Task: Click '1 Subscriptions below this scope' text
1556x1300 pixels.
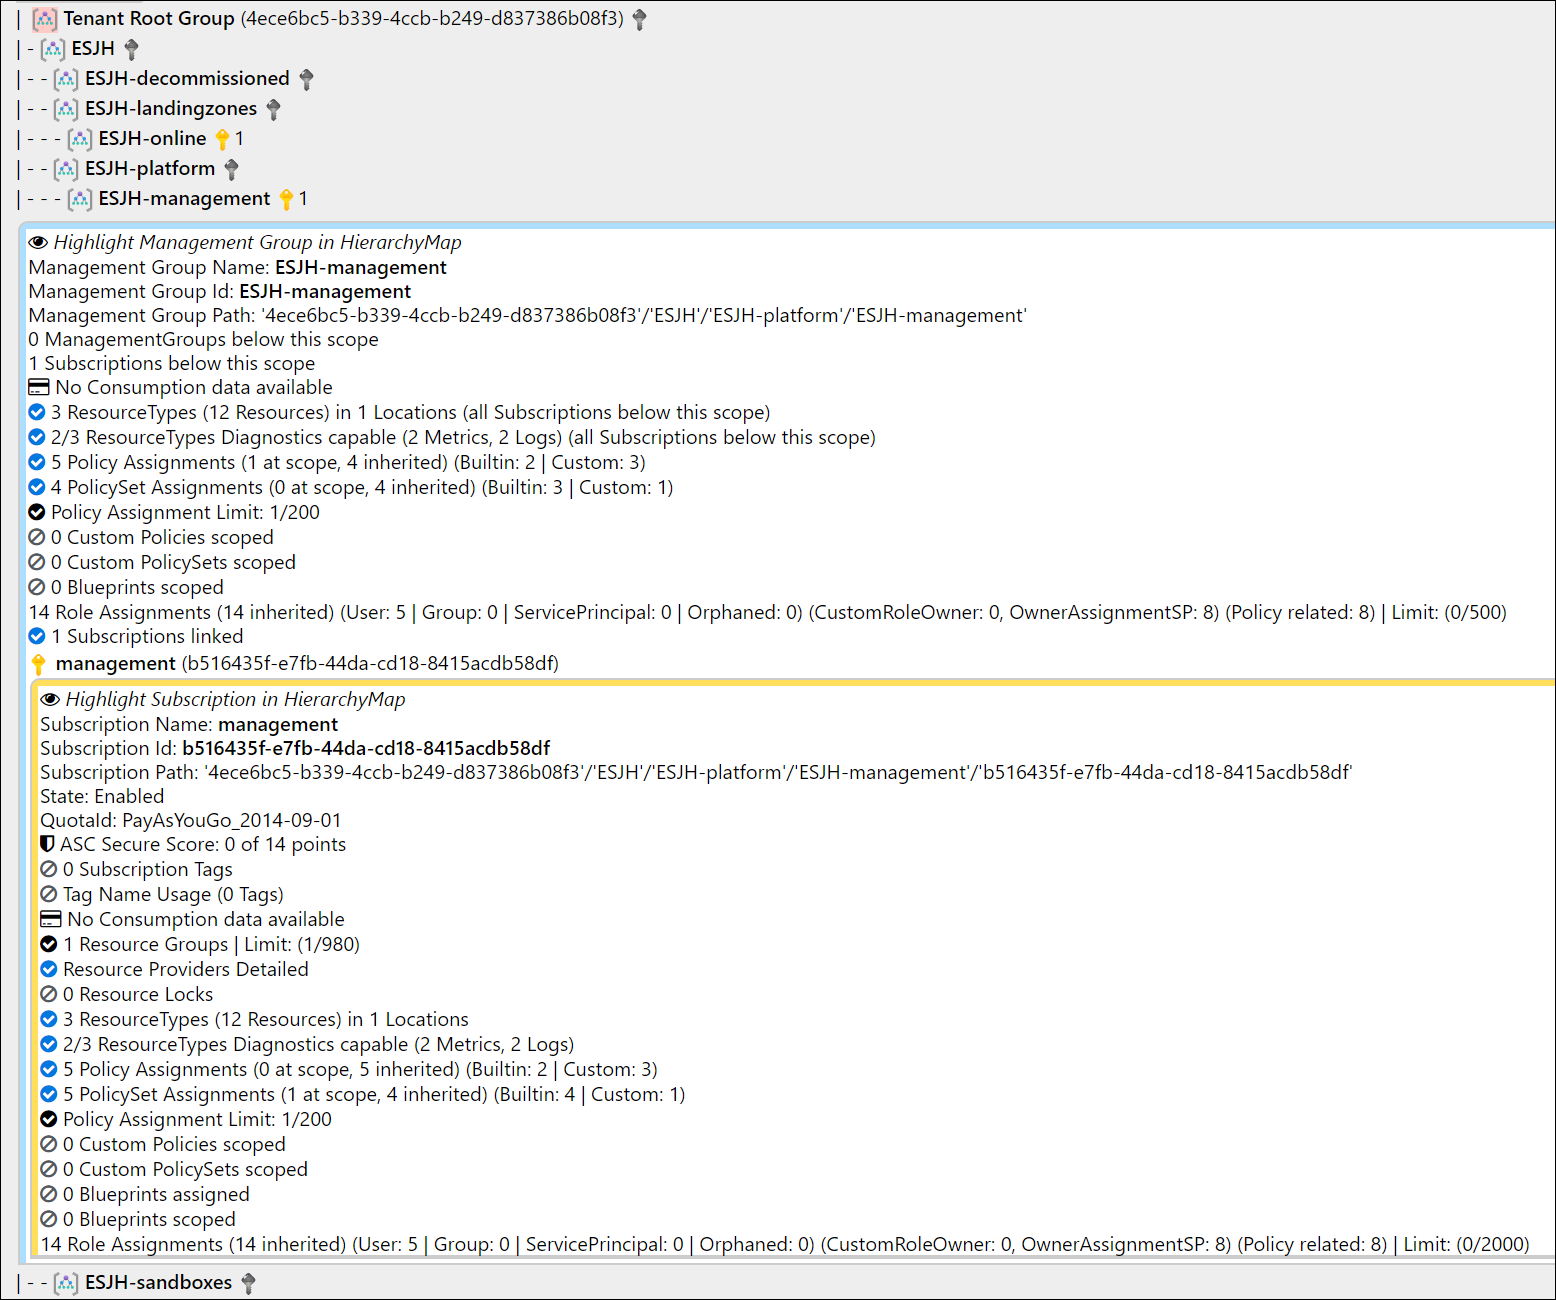Action: coord(172,363)
